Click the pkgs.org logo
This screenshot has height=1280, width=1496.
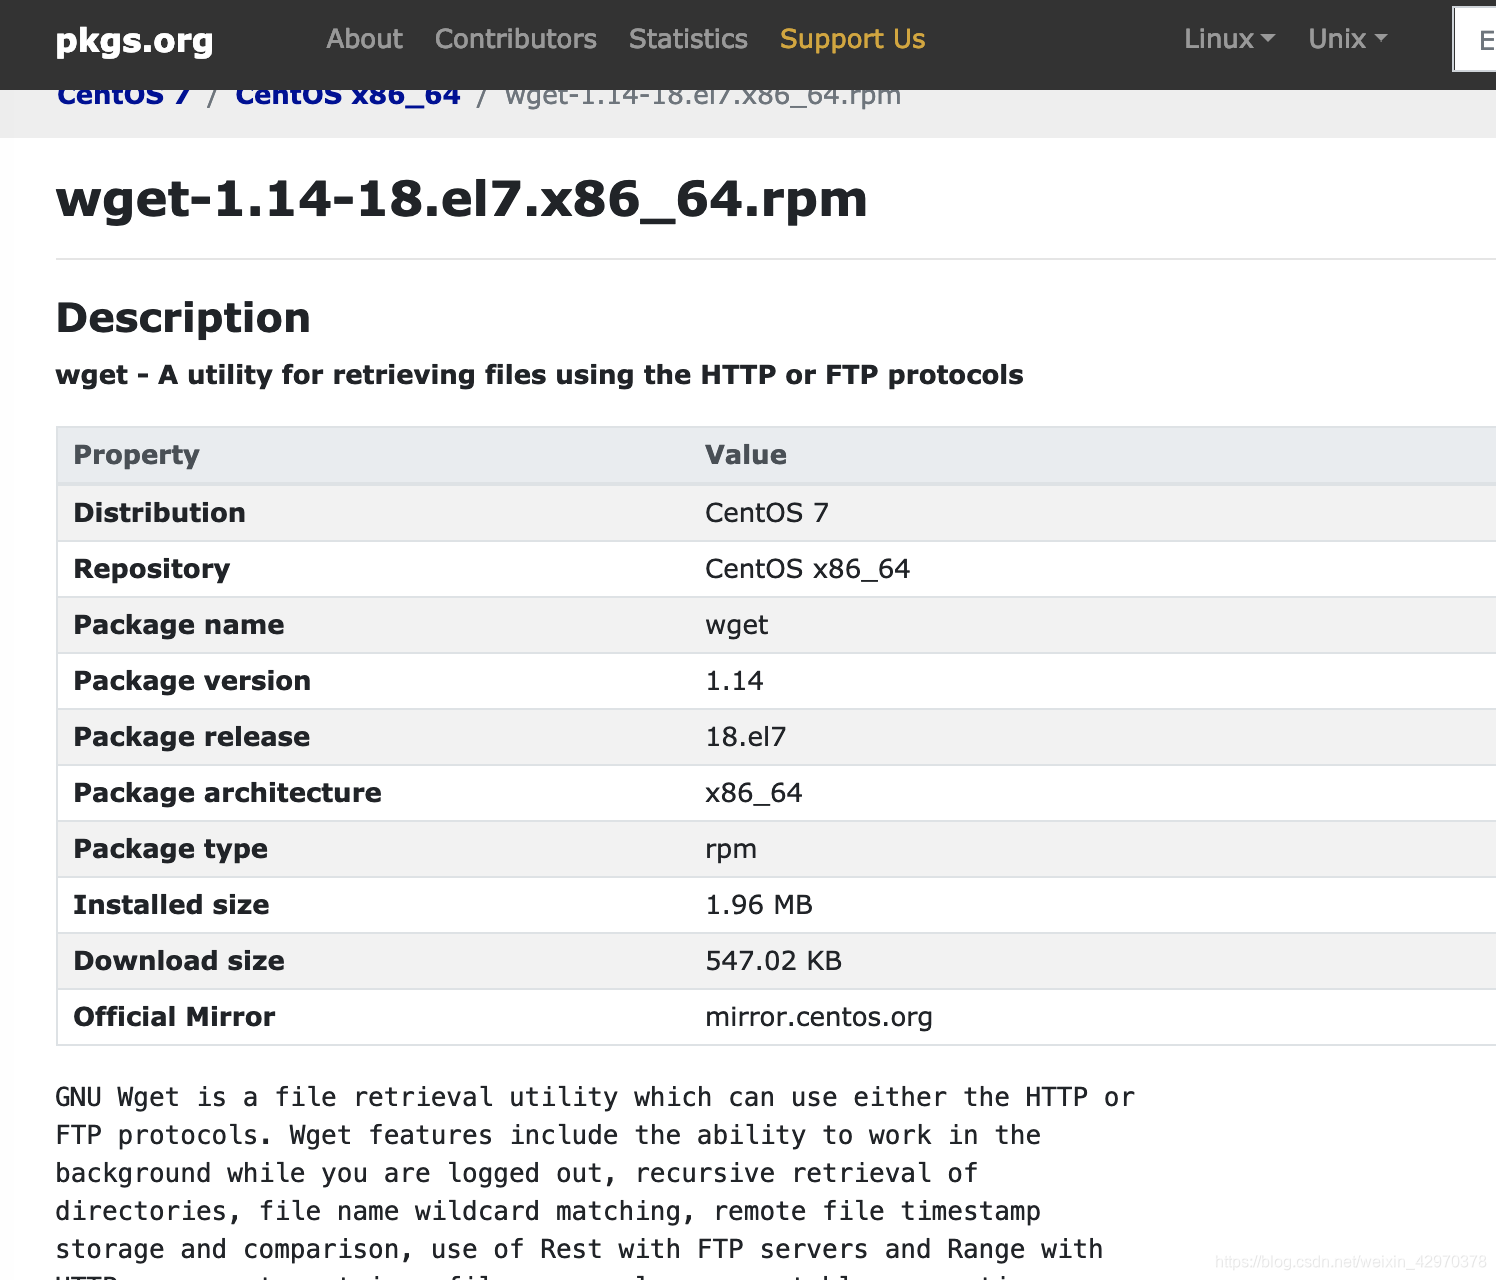click(134, 42)
